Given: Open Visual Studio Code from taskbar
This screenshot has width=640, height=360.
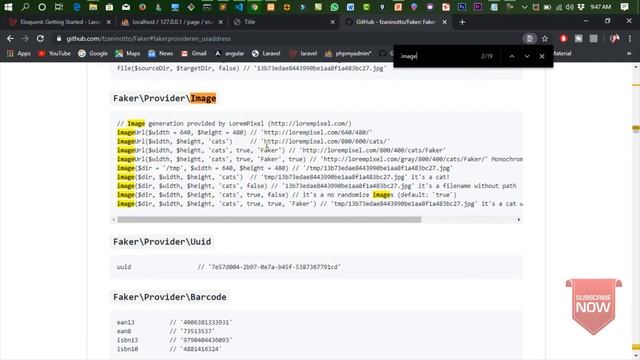Looking at the screenshot, I should (239, 7).
